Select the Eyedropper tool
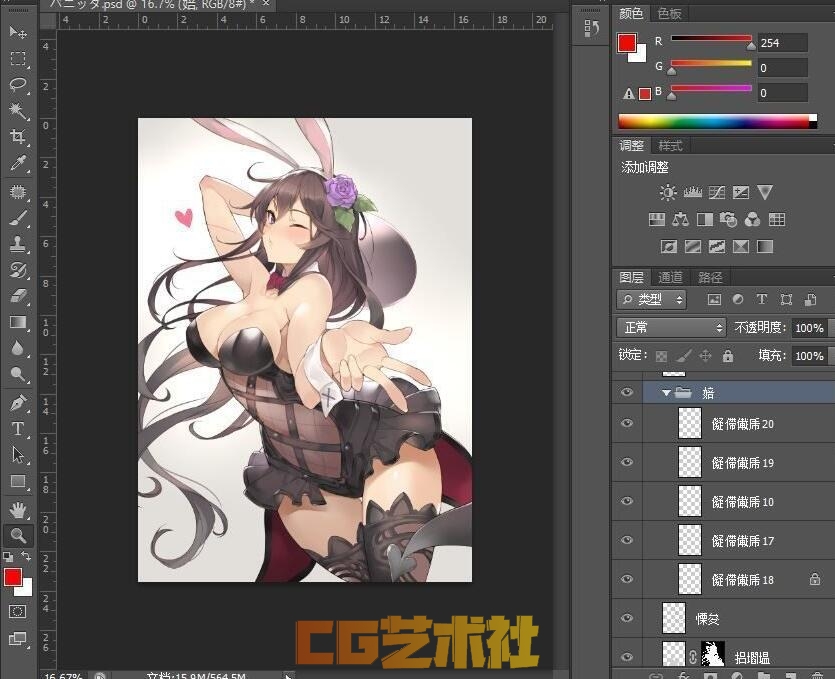The image size is (835, 679). pos(18,163)
